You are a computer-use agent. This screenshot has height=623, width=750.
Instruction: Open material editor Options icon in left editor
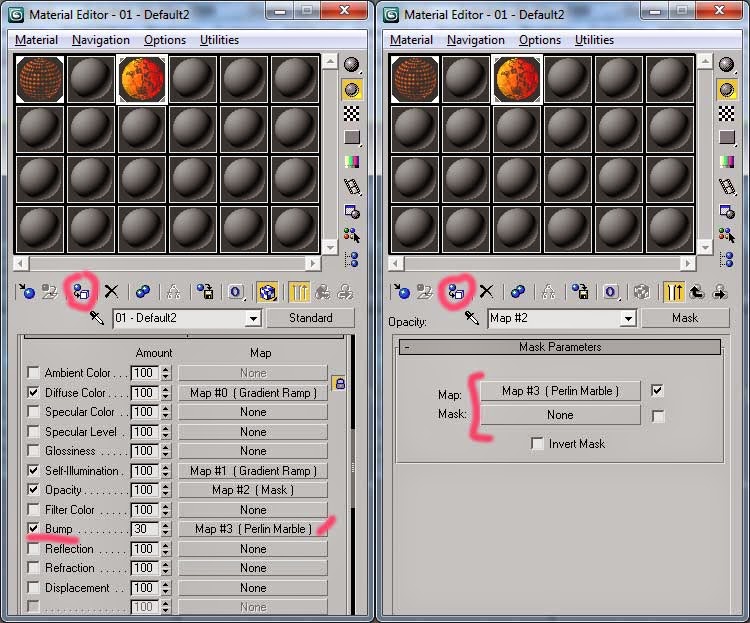click(352, 211)
